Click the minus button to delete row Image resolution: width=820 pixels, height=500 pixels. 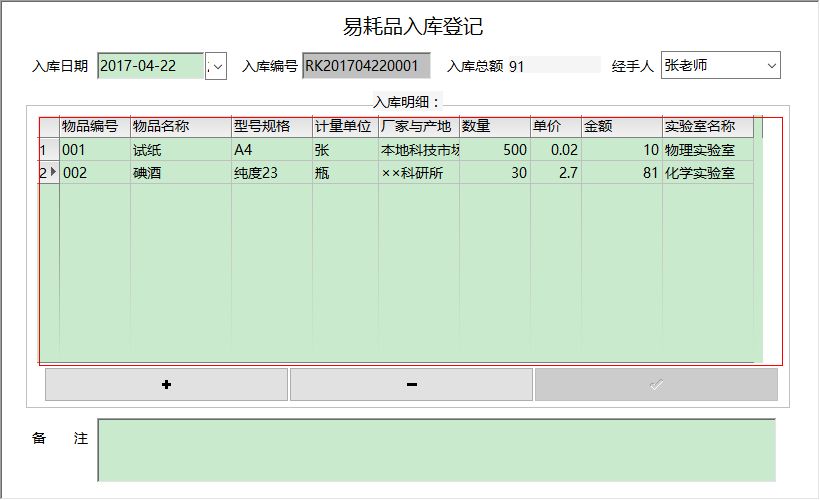[411, 385]
